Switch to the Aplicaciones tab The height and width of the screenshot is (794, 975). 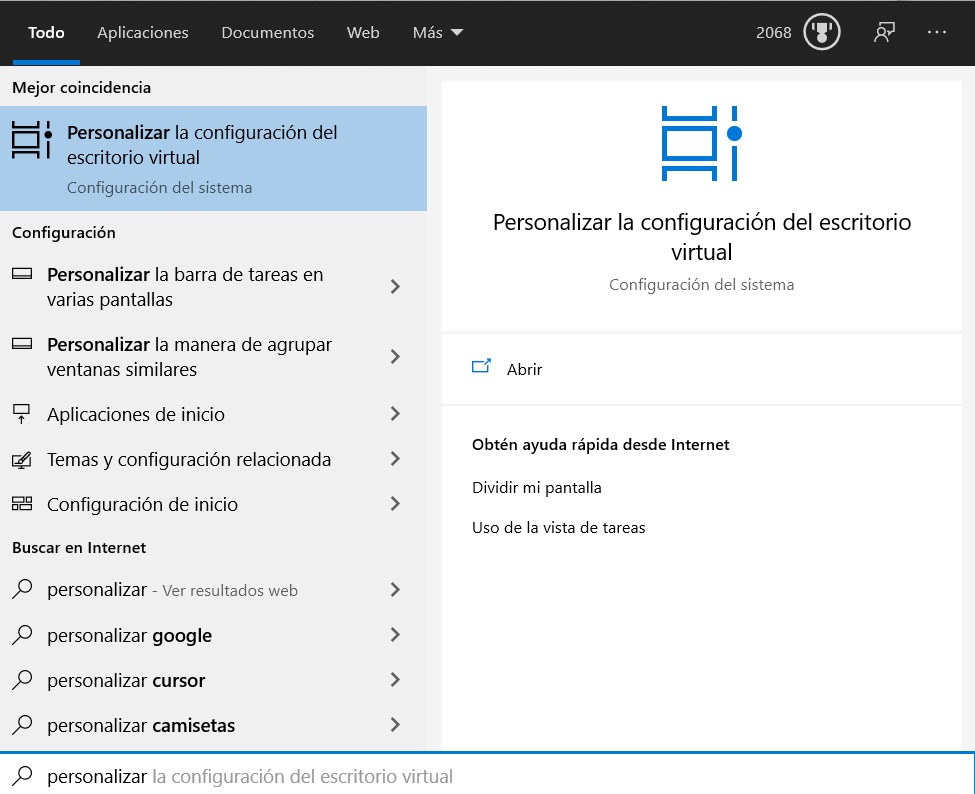pos(142,32)
